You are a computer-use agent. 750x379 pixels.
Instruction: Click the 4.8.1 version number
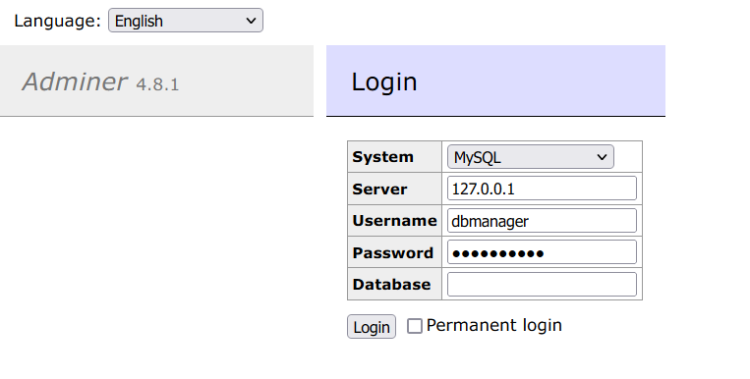pos(157,85)
